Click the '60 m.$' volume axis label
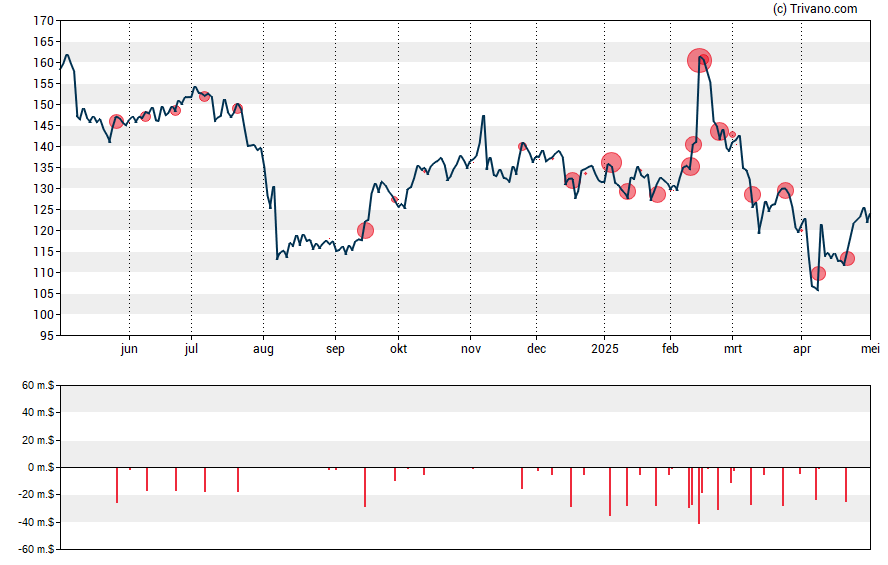This screenshot has width=888, height=565. [38, 386]
